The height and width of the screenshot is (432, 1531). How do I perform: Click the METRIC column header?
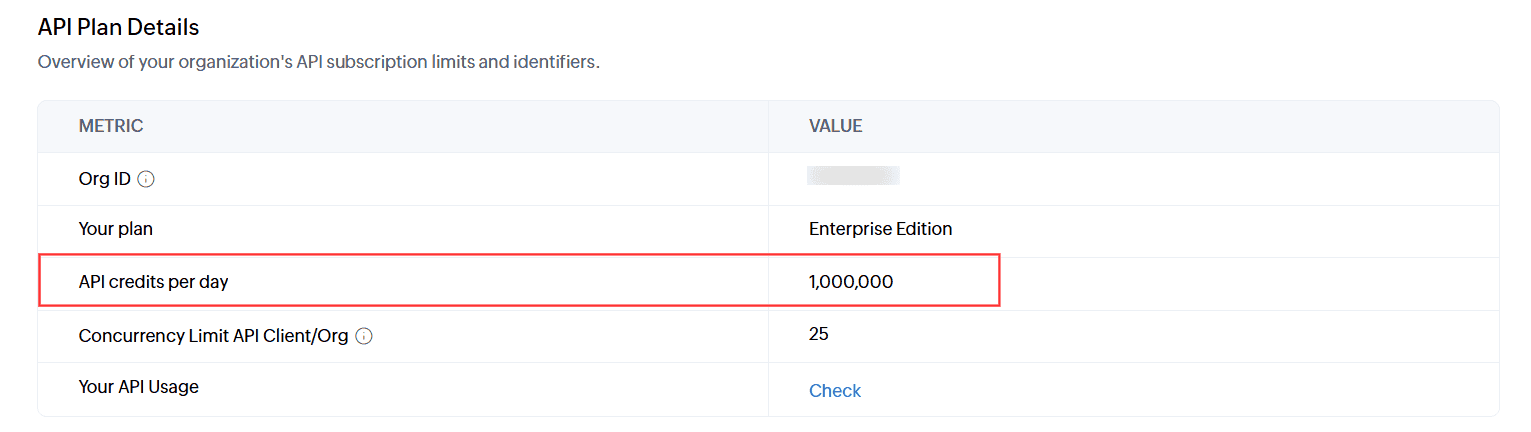(x=111, y=127)
